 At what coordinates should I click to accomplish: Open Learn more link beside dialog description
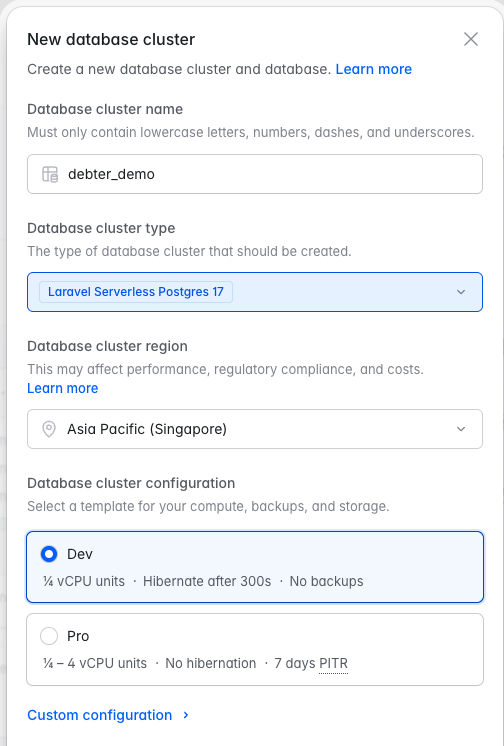coord(374,69)
